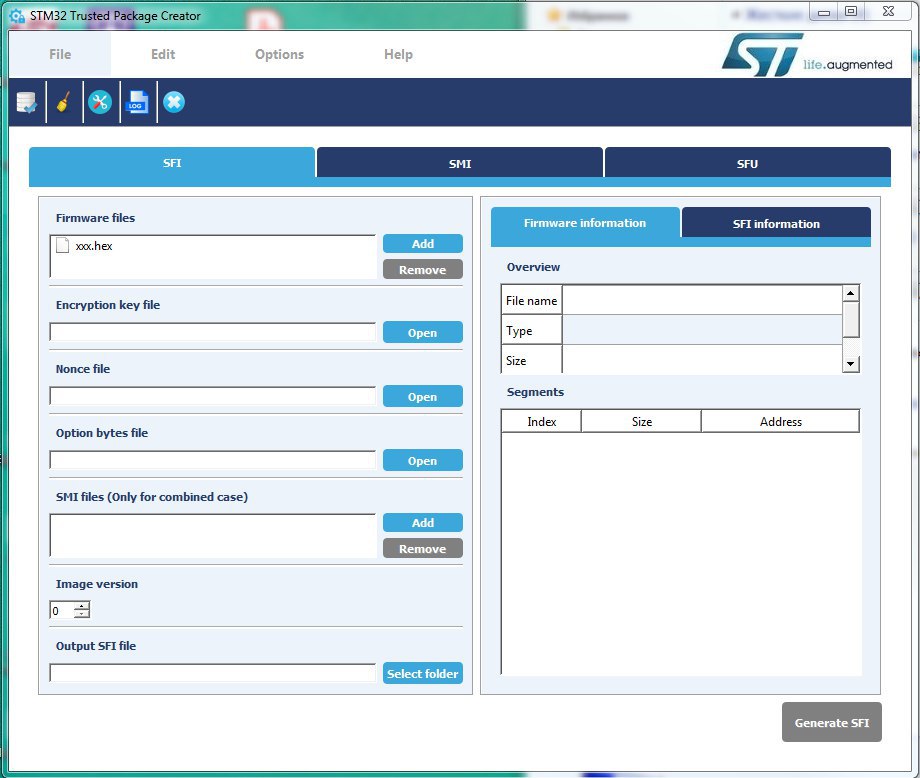The image size is (920, 778).
Task: Open the LOG file toolbar icon
Action: tap(137, 102)
